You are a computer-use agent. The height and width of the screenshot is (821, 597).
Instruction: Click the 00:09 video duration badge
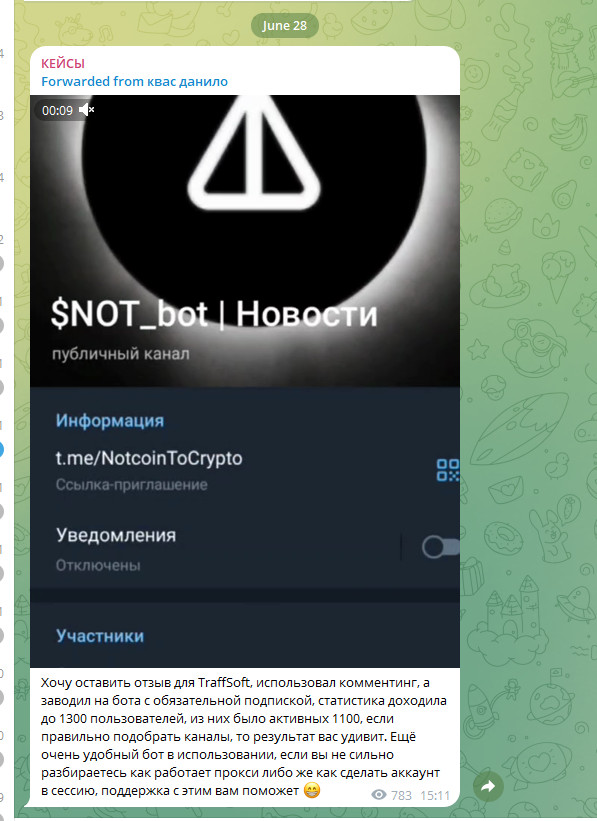coord(57,110)
